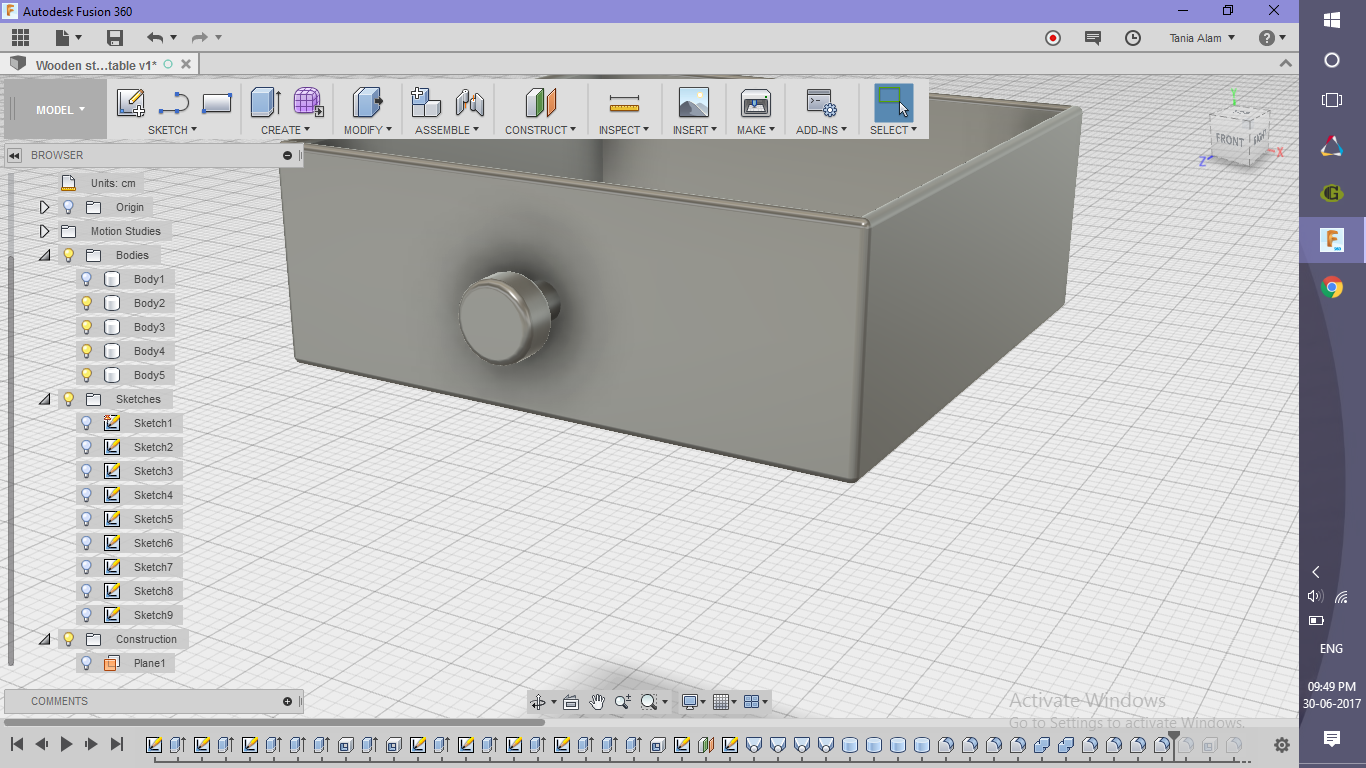Show Sketch5 via its lightbulb
This screenshot has width=1366, height=768.
(x=87, y=519)
